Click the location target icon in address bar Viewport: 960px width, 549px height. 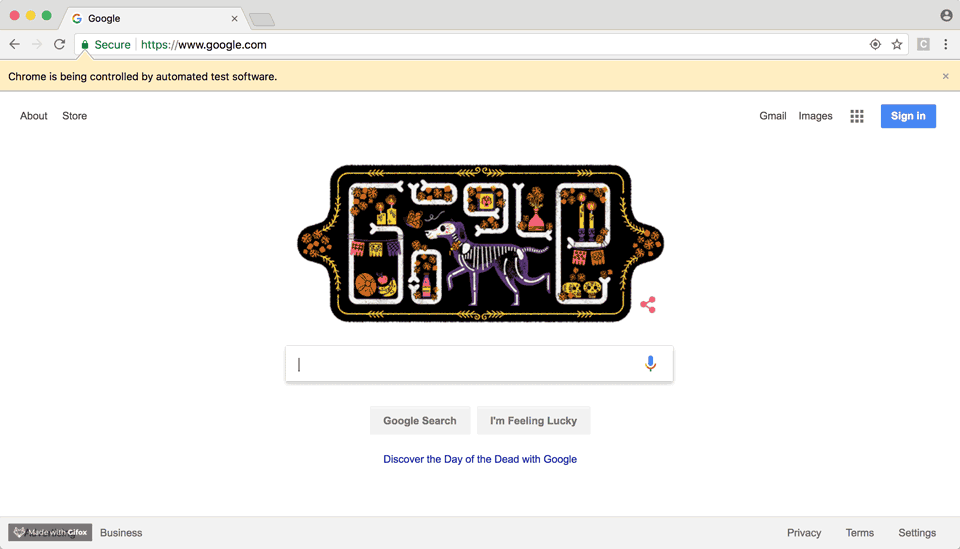876,44
